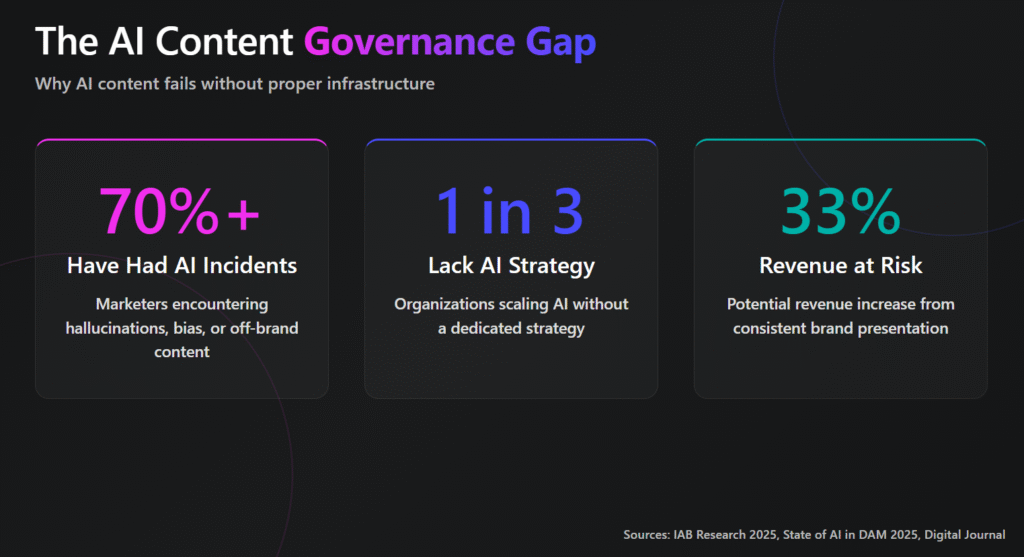Select the 'Lack AI Strategy' heading
This screenshot has height=557, width=1024.
(511, 266)
